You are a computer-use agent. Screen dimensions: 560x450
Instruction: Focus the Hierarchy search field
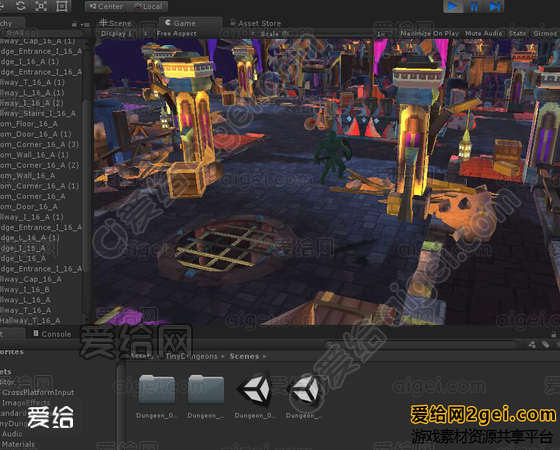41,33
